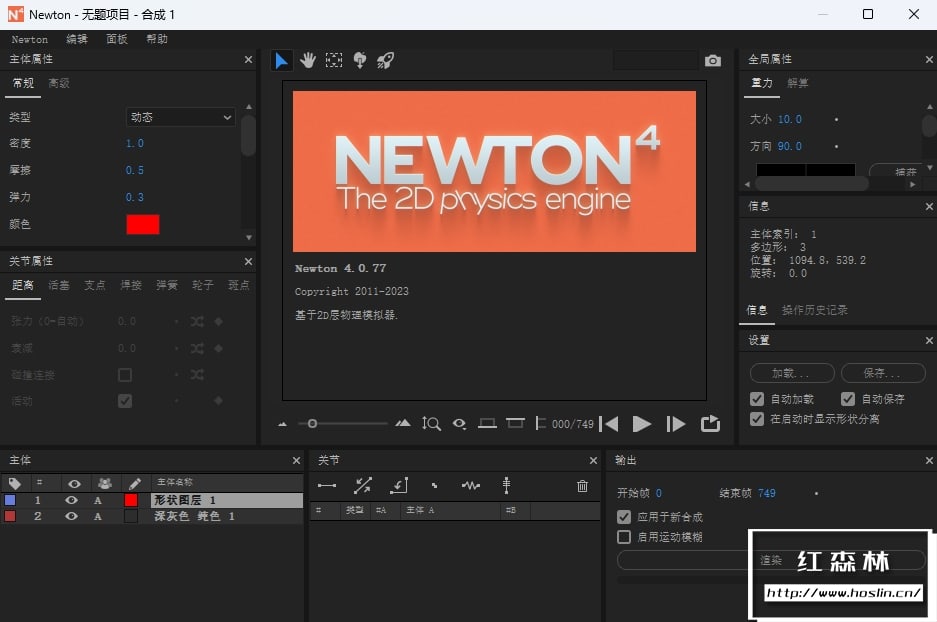This screenshot has height=622, width=937.
Task: Enable 启用运动模糊 motion blur checkbox
Action: (624, 537)
